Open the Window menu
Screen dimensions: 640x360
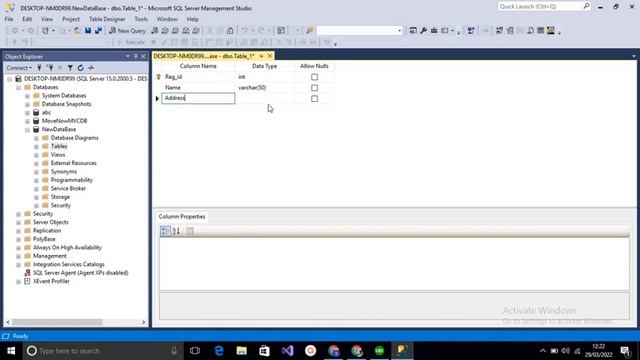click(167, 19)
